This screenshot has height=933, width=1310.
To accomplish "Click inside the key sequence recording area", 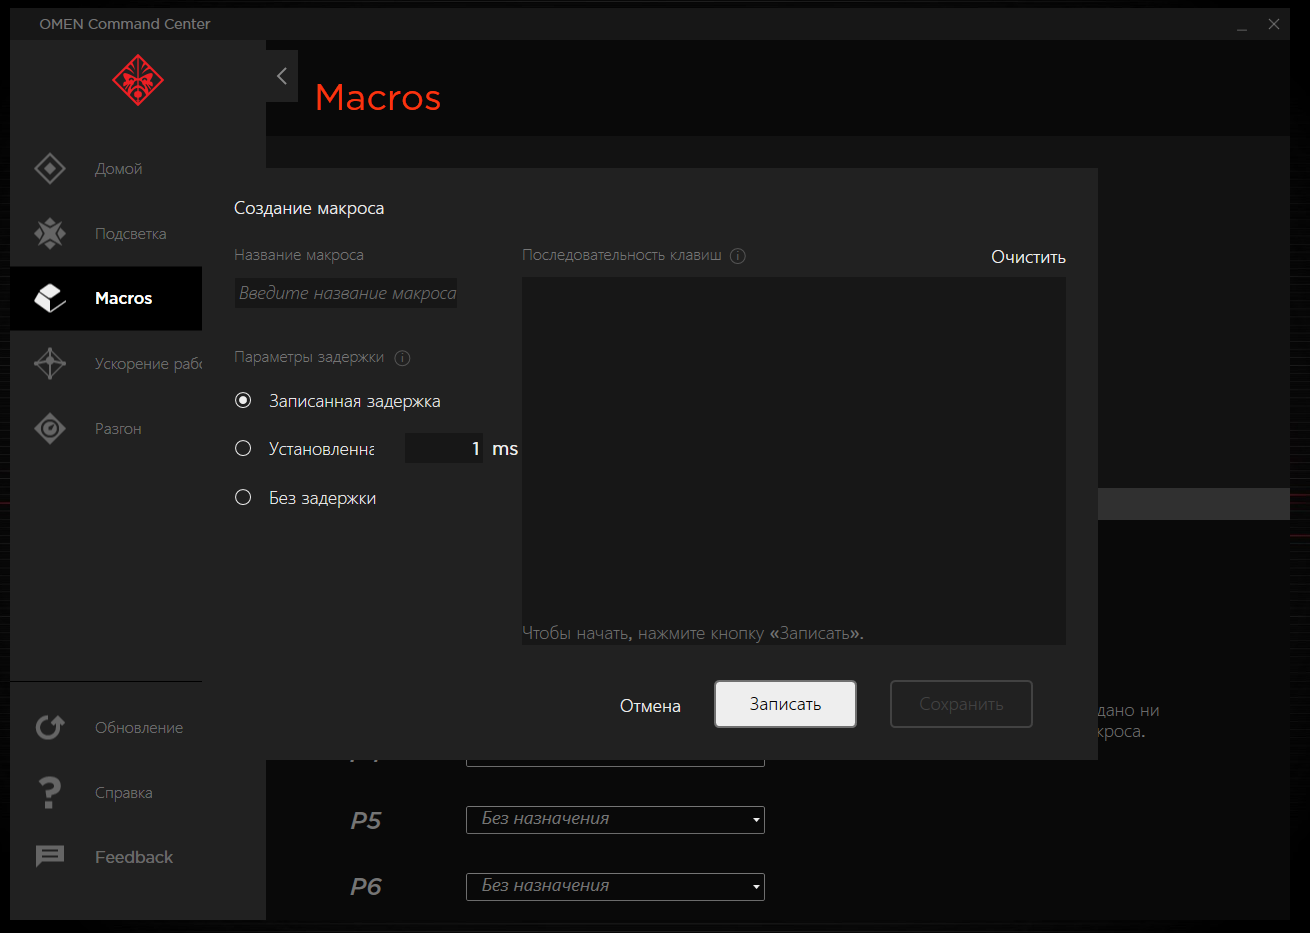I will tap(794, 460).
